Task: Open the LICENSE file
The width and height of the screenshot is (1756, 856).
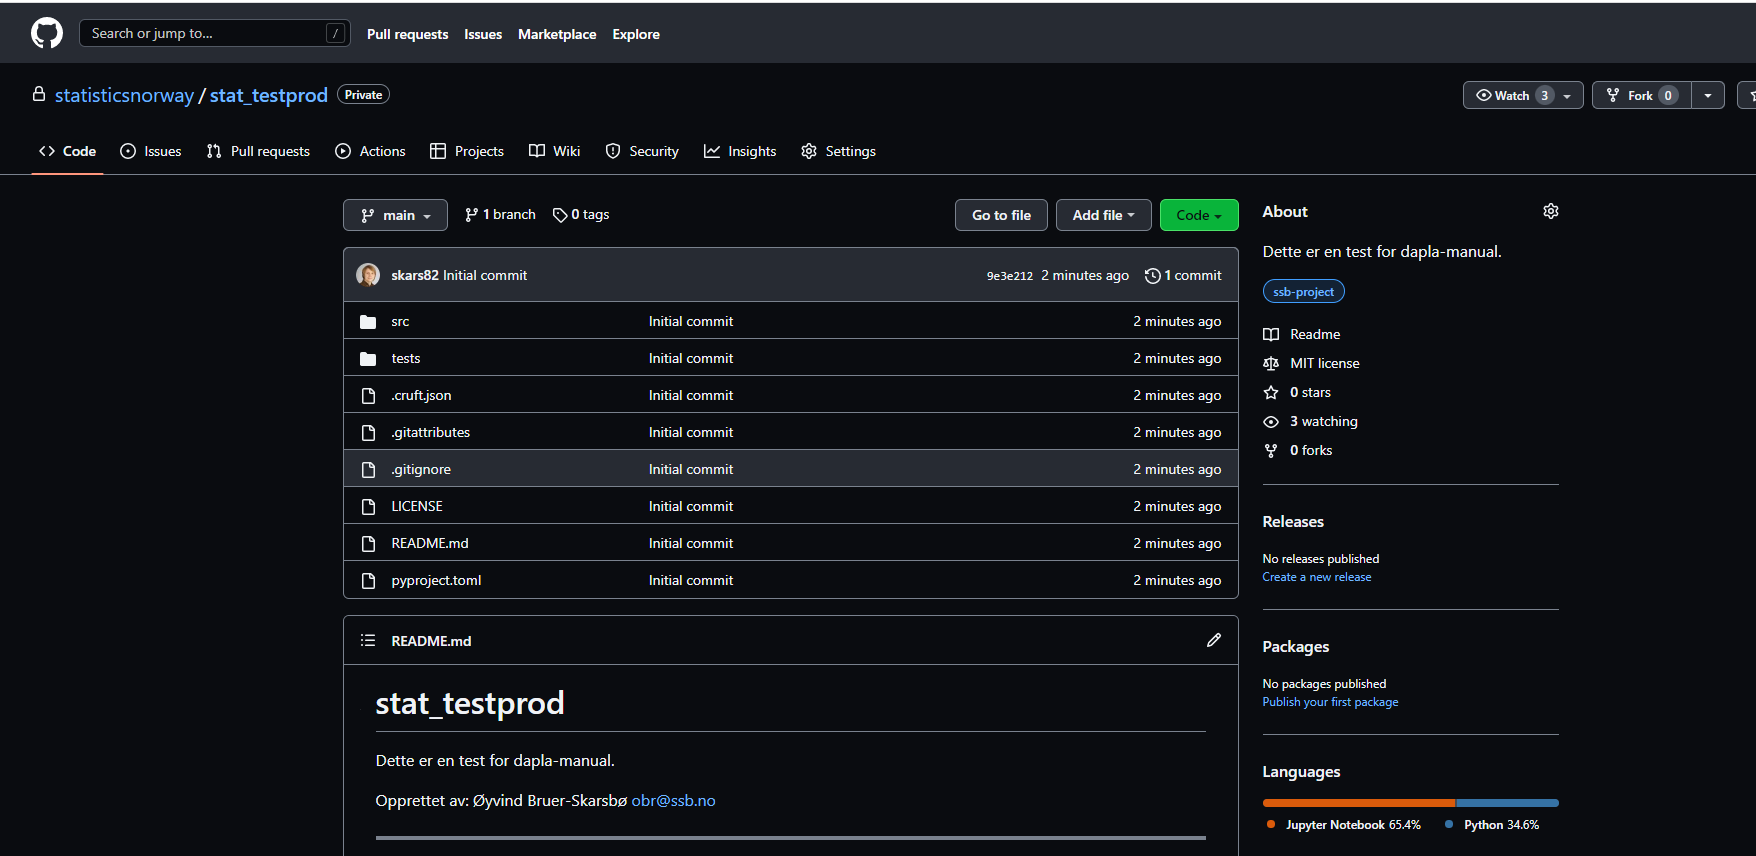Action: tap(417, 507)
